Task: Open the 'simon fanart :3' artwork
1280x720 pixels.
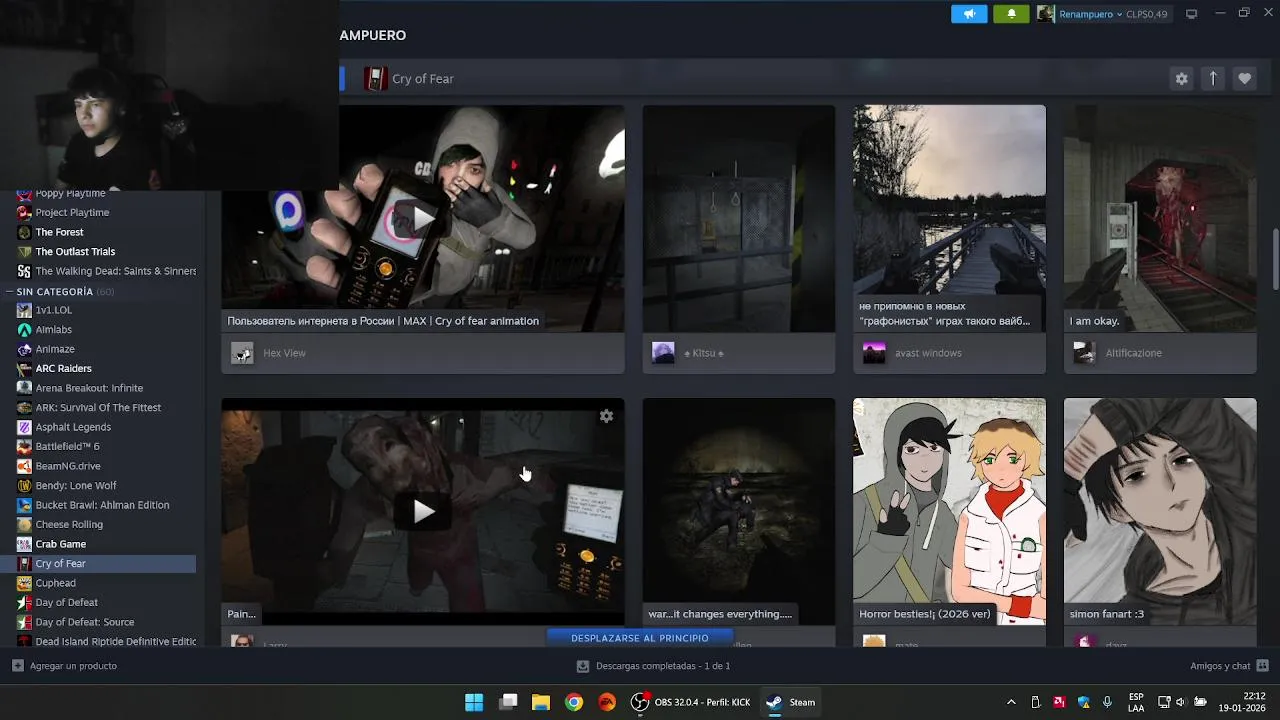Action: coord(1160,511)
